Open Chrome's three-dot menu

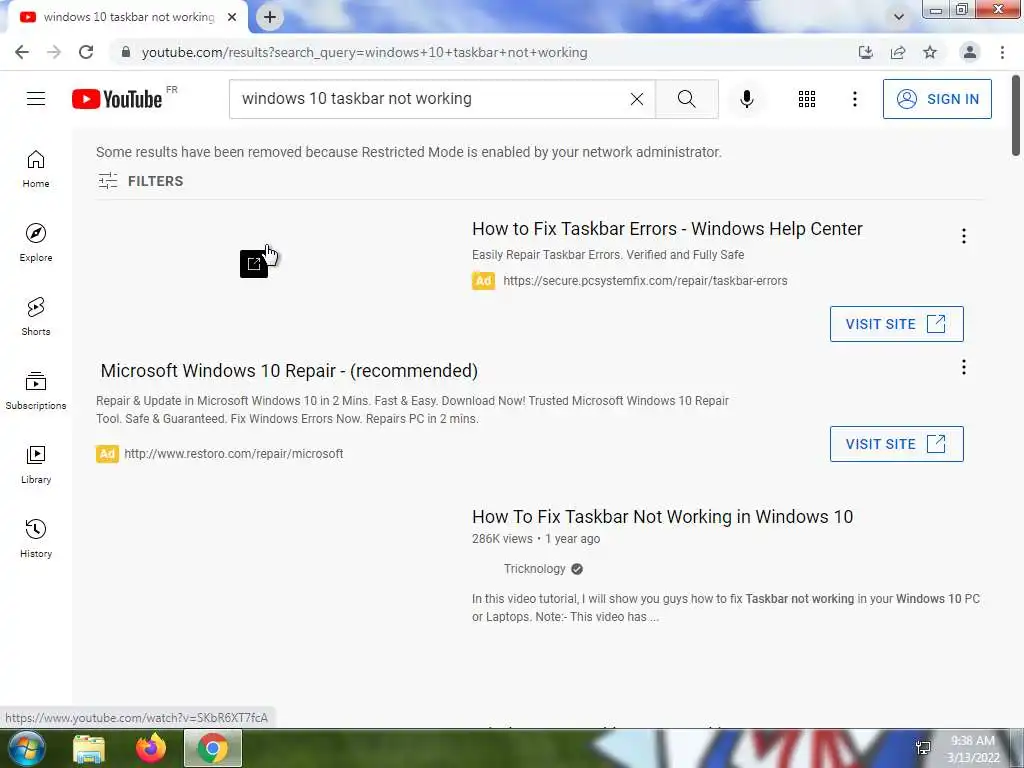click(1002, 52)
